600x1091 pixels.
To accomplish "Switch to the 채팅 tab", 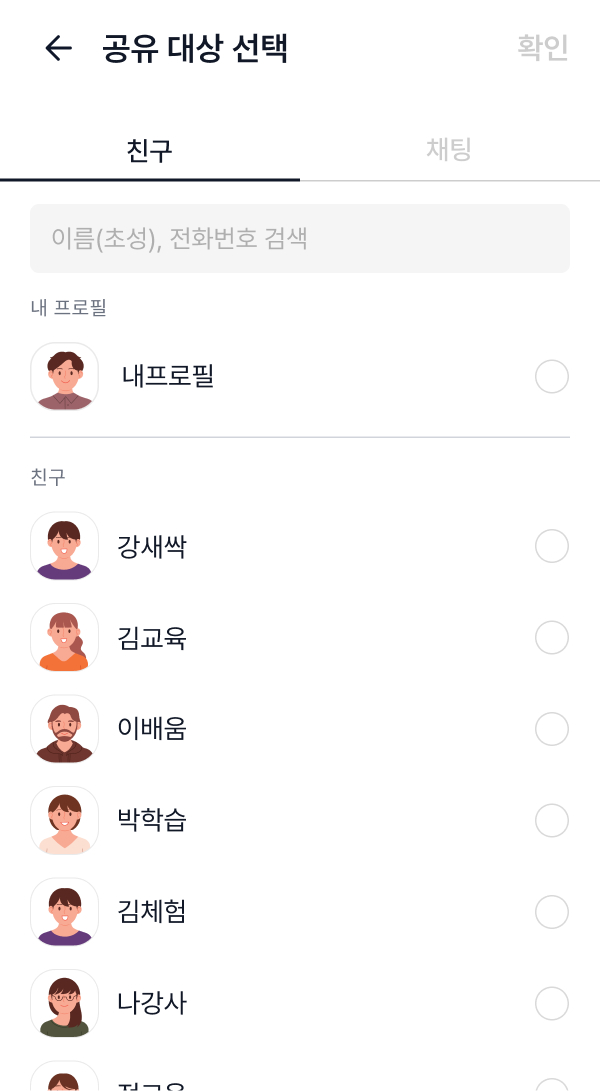I will click(x=448, y=146).
